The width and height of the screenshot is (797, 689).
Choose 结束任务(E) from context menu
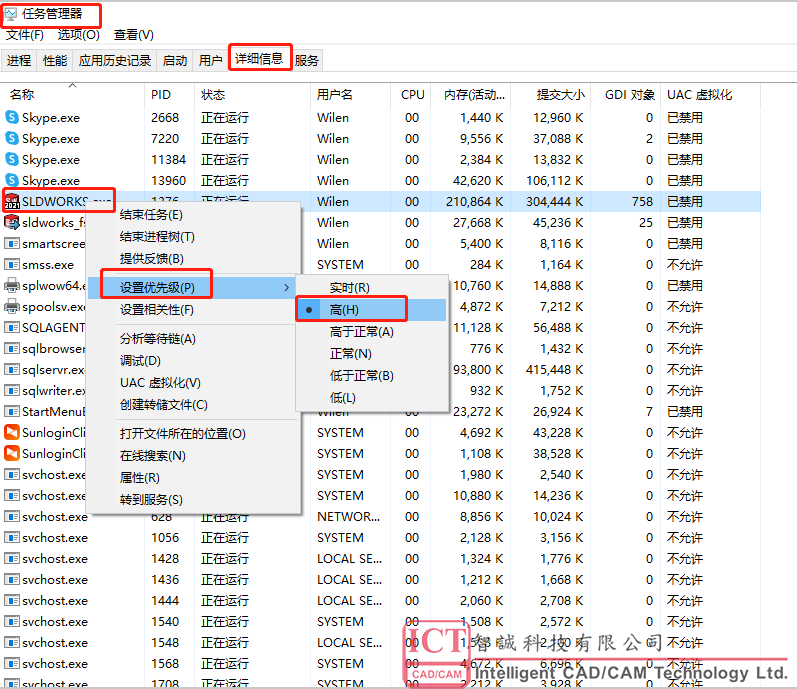[194, 215]
